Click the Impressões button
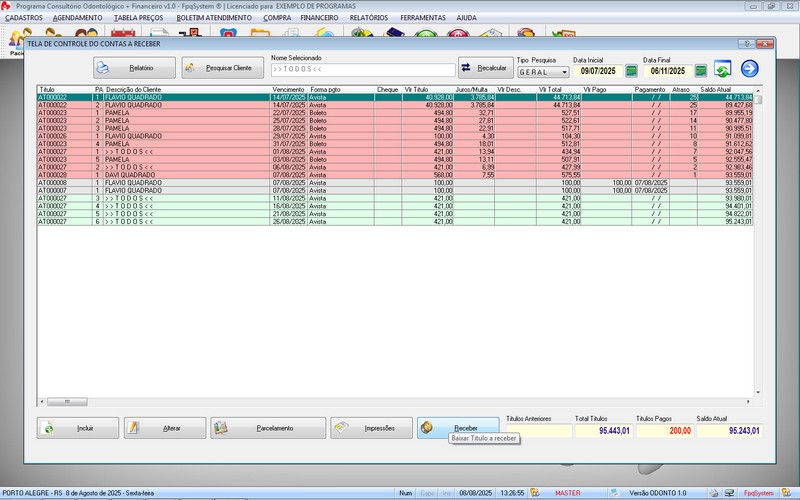Screen dimensions: 800x500 (x=371, y=428)
